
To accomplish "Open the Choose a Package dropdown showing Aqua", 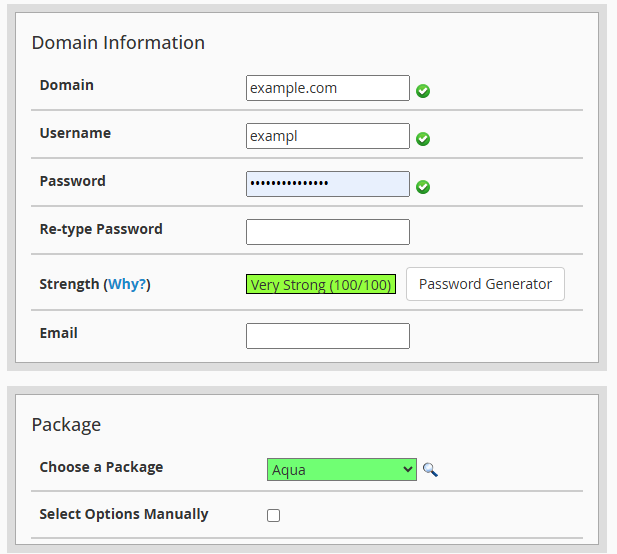I will click(x=341, y=470).
